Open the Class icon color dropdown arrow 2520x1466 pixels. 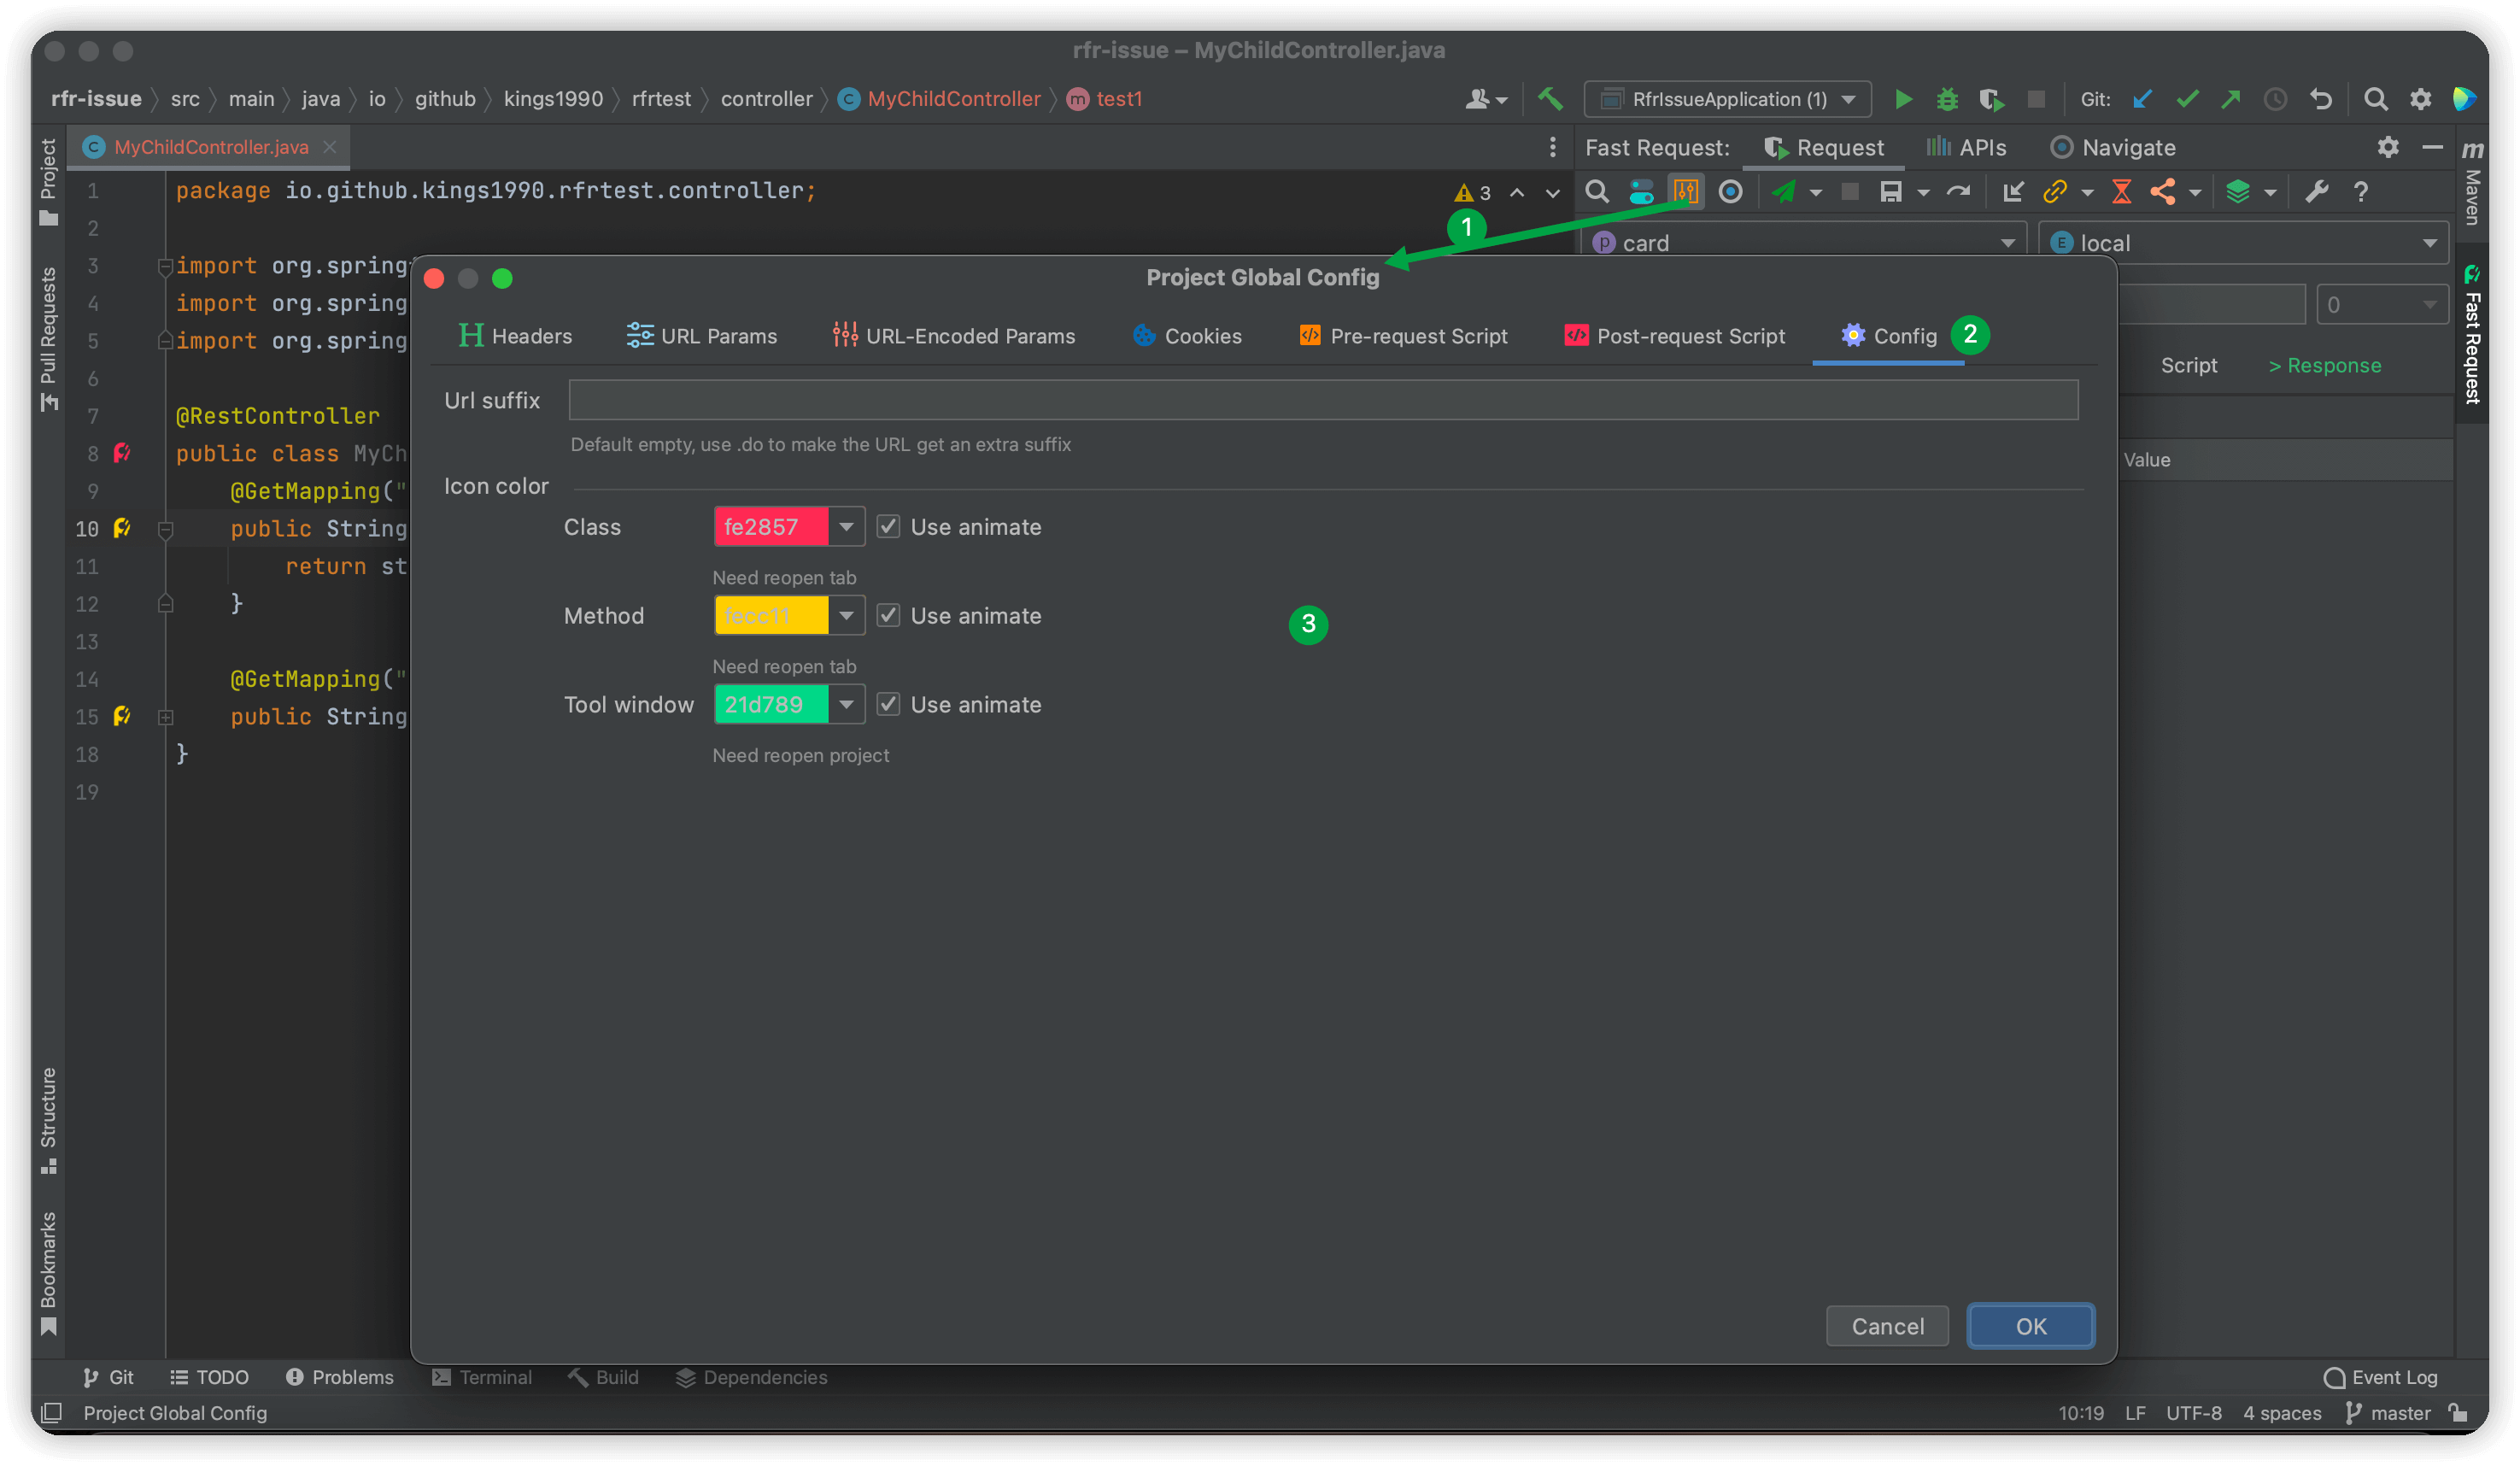[x=846, y=527]
